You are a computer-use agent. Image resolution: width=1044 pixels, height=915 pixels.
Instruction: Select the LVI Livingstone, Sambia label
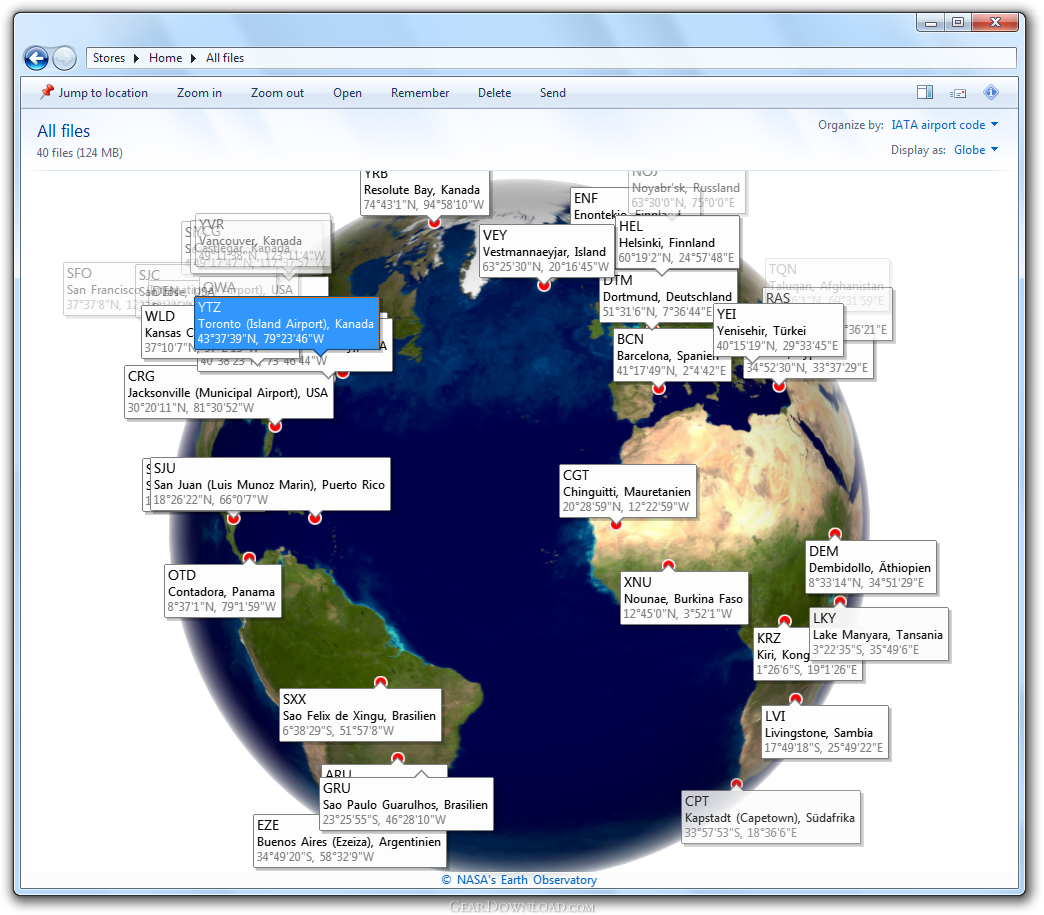click(x=824, y=731)
